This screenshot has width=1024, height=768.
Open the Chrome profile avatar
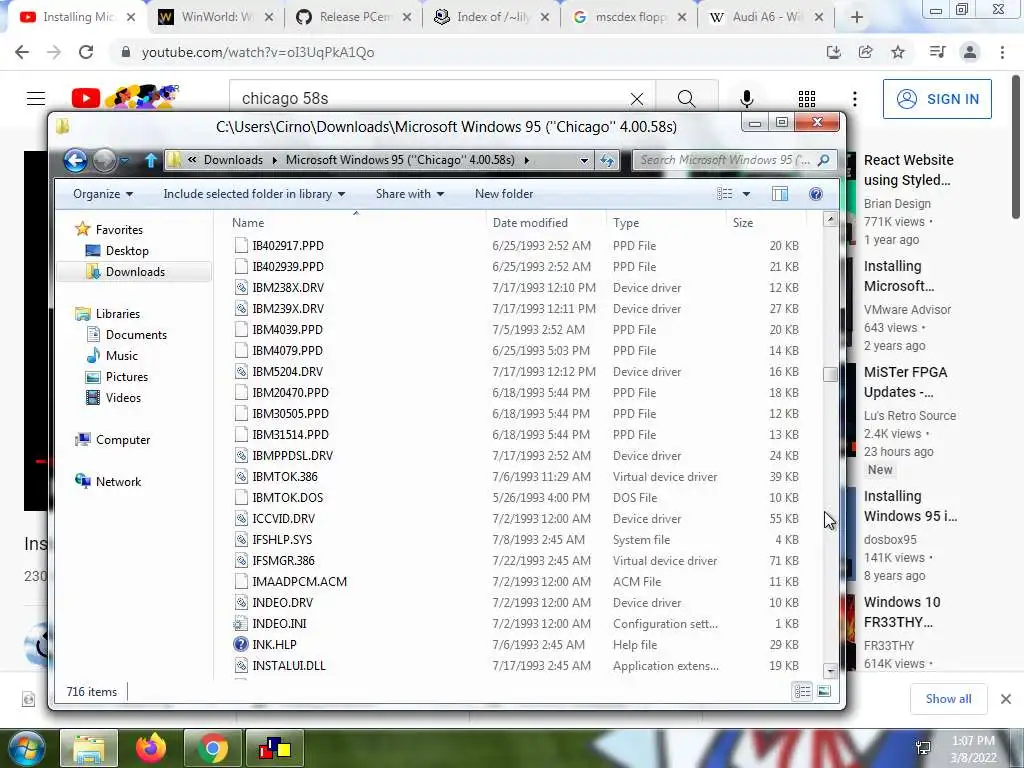tap(970, 52)
